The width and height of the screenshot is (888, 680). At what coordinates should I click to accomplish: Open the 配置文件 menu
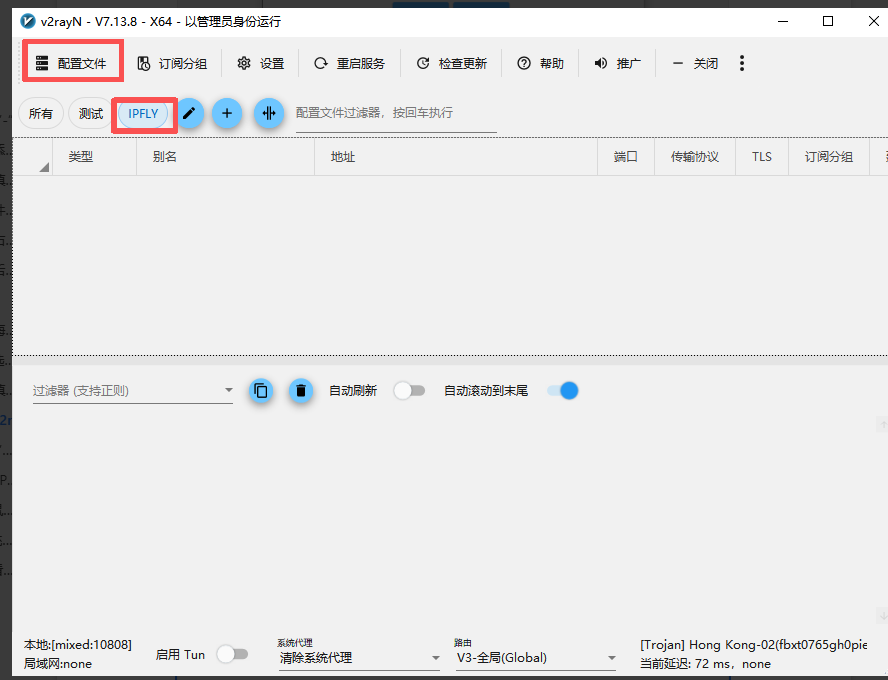tap(71, 63)
